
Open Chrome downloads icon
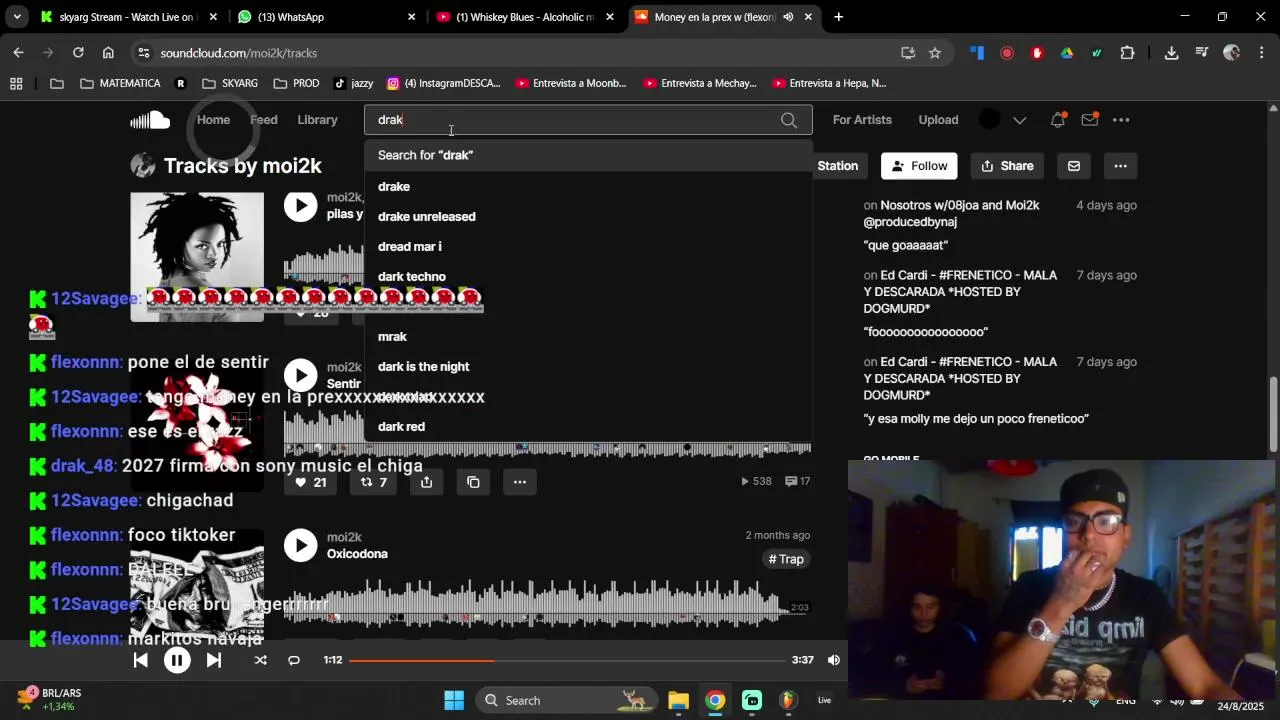1171,53
